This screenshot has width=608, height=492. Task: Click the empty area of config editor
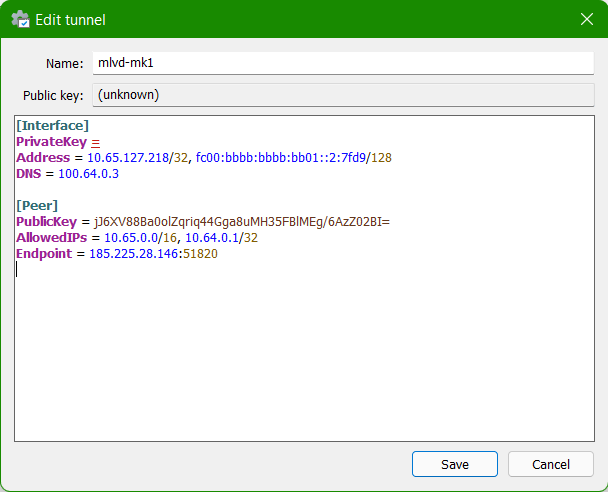coord(300,360)
